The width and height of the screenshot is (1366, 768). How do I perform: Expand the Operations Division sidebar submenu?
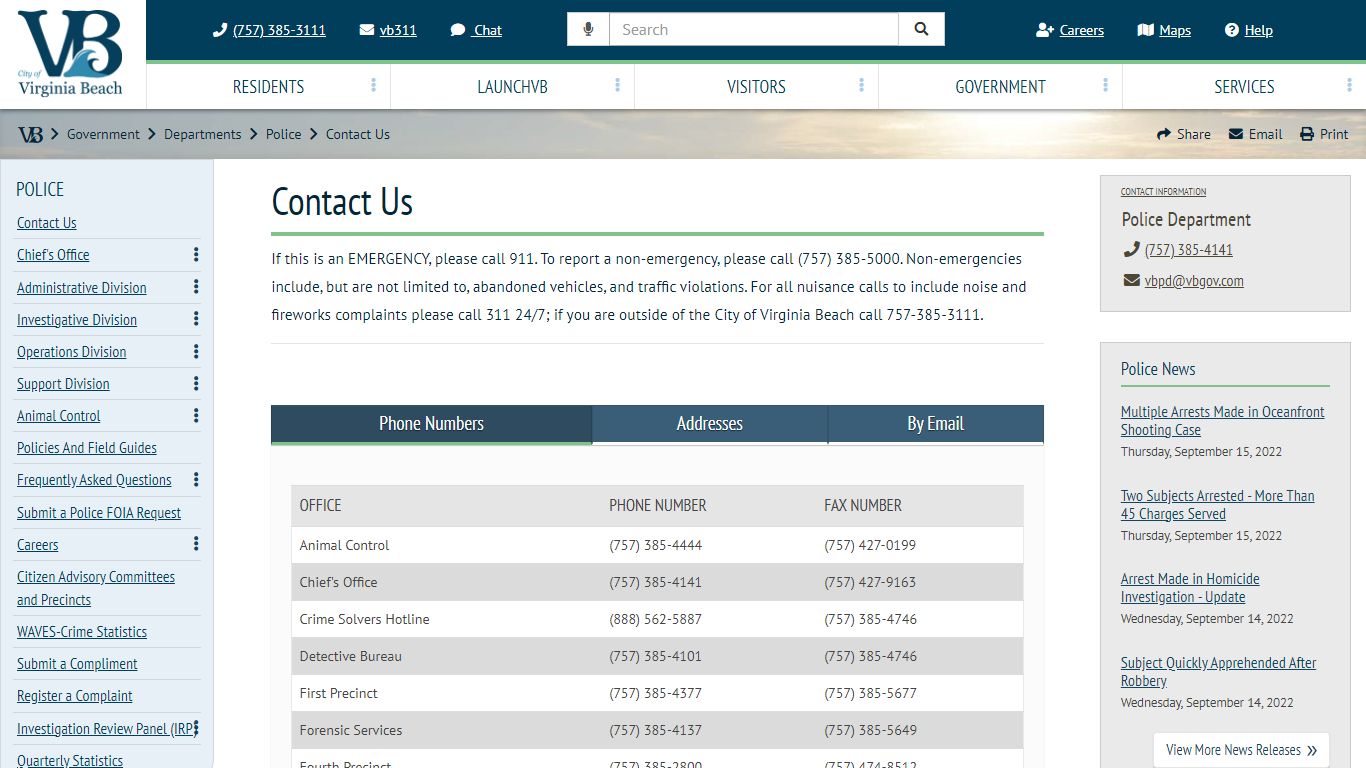(x=196, y=351)
